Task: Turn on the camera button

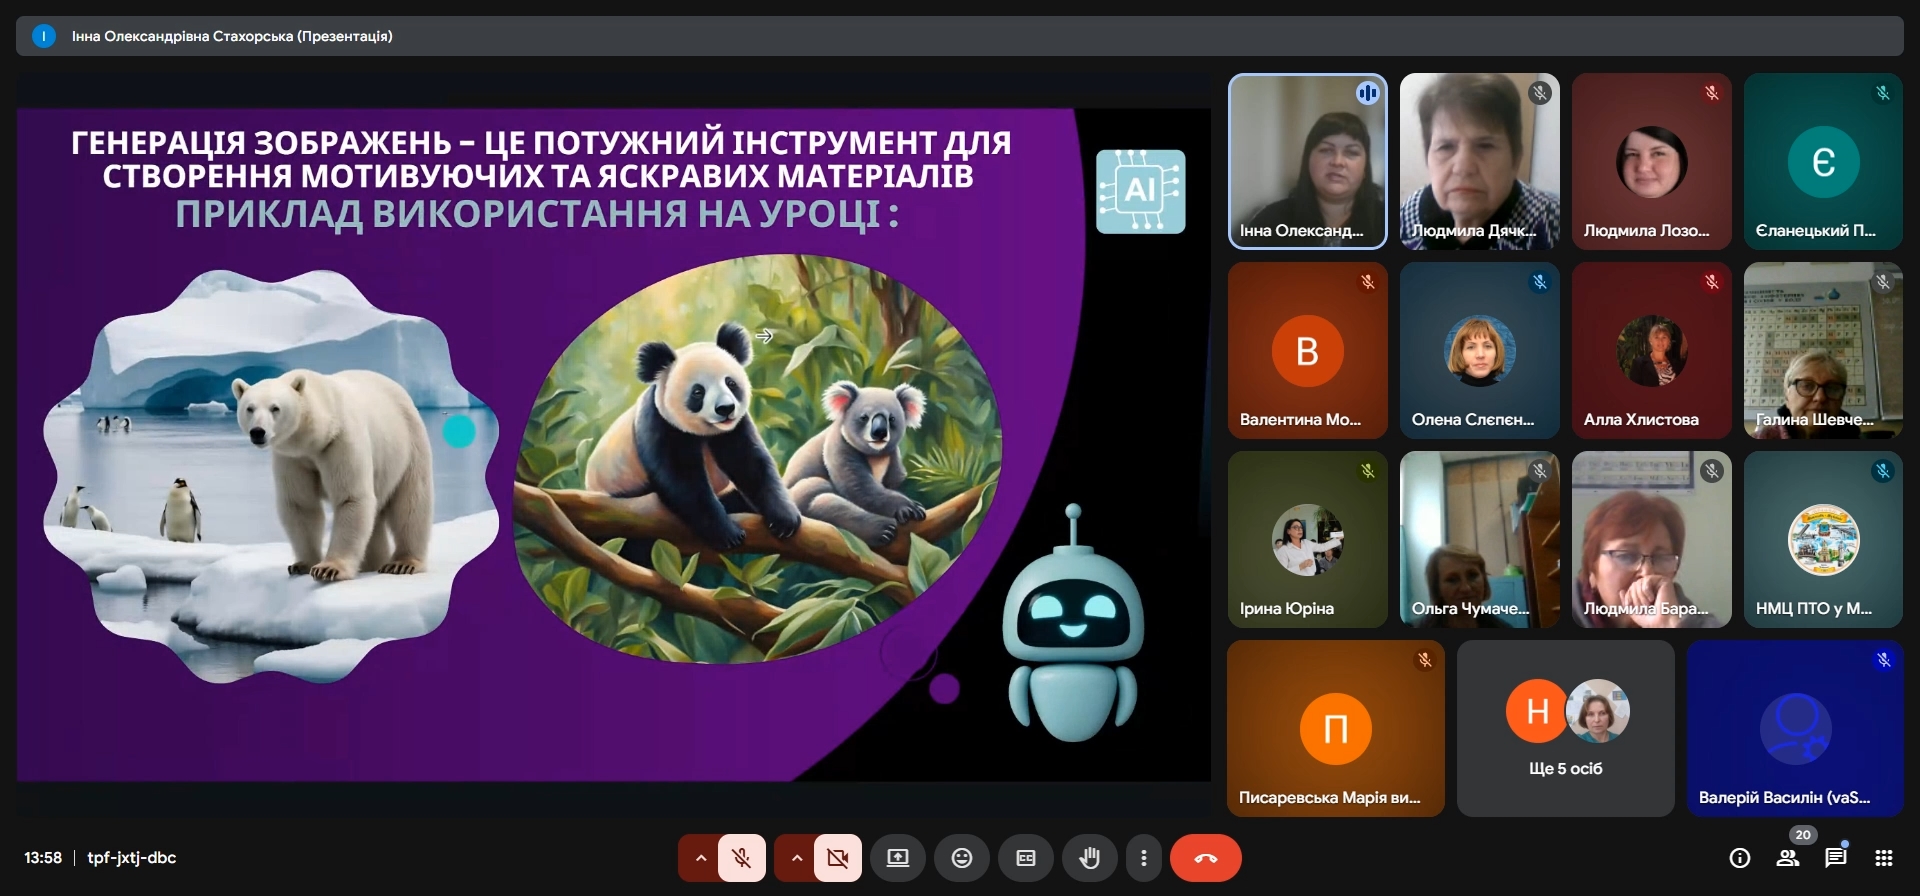Action: (x=838, y=858)
